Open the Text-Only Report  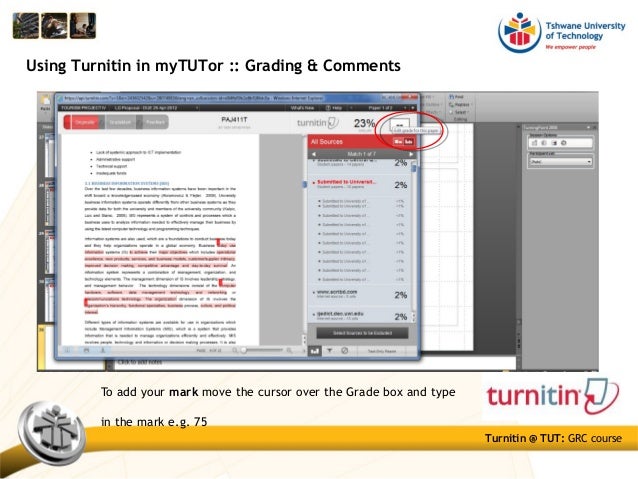coord(382,351)
